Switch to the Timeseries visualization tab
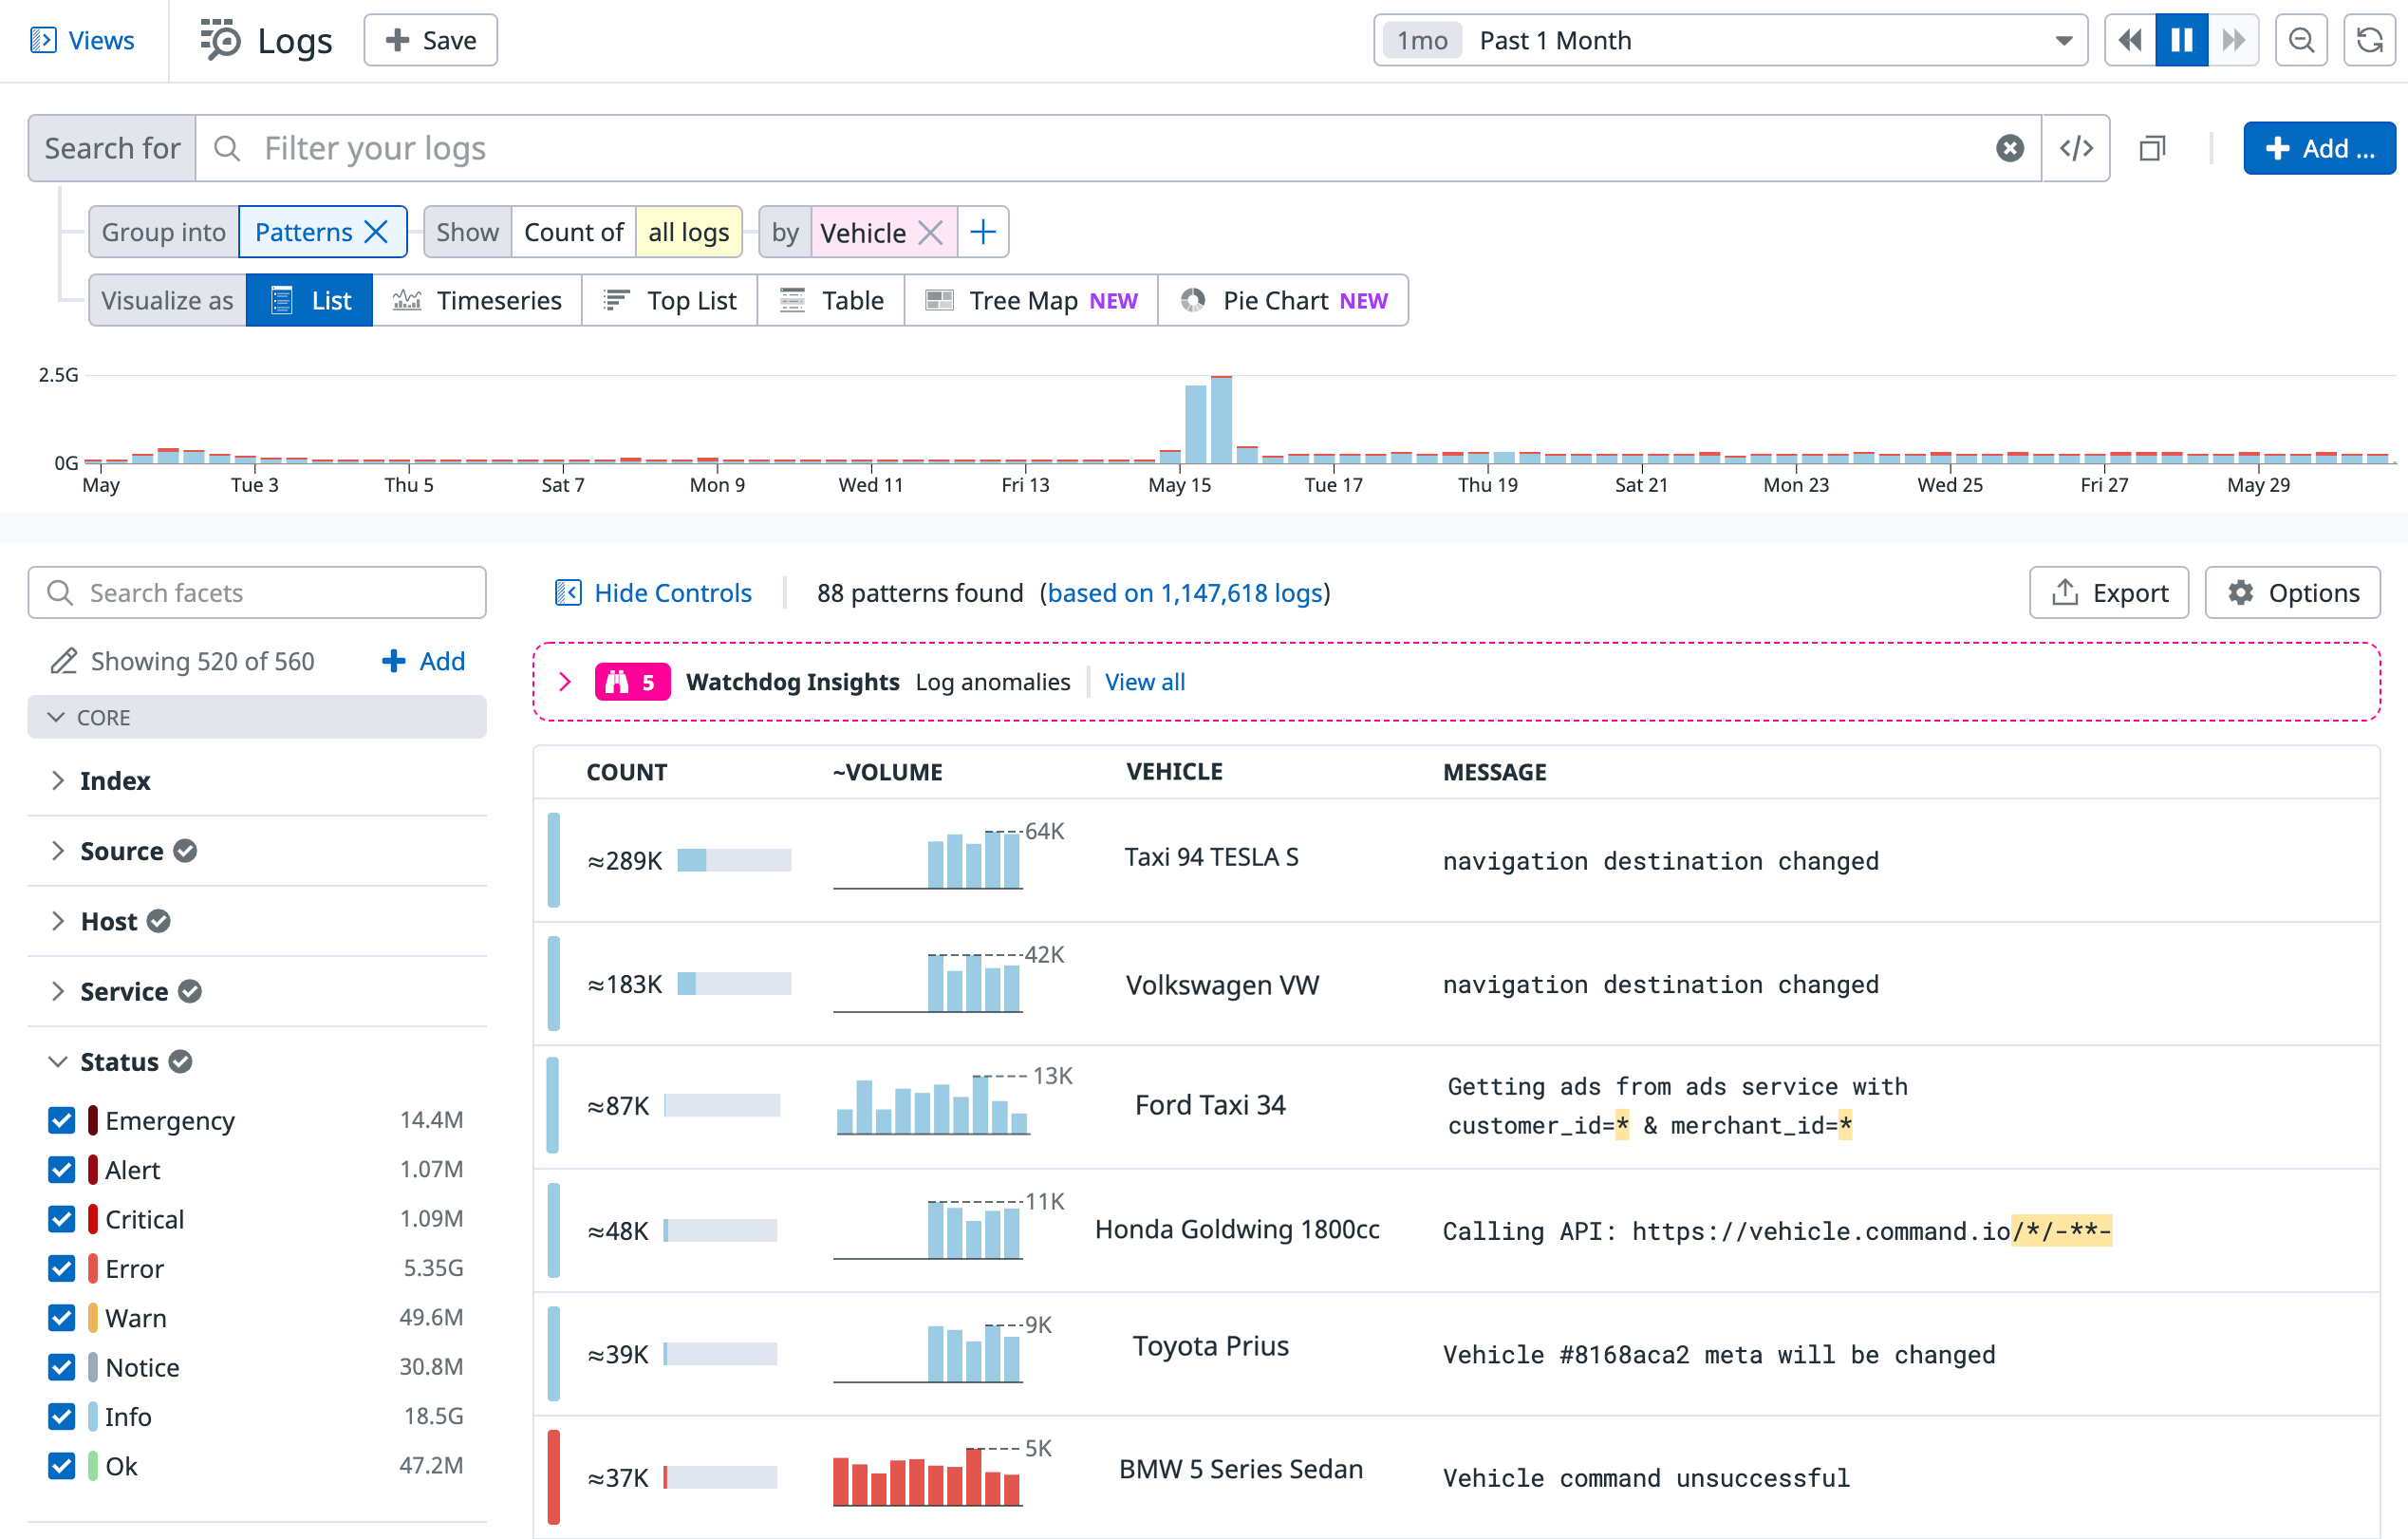This screenshot has width=2408, height=1539. point(478,300)
